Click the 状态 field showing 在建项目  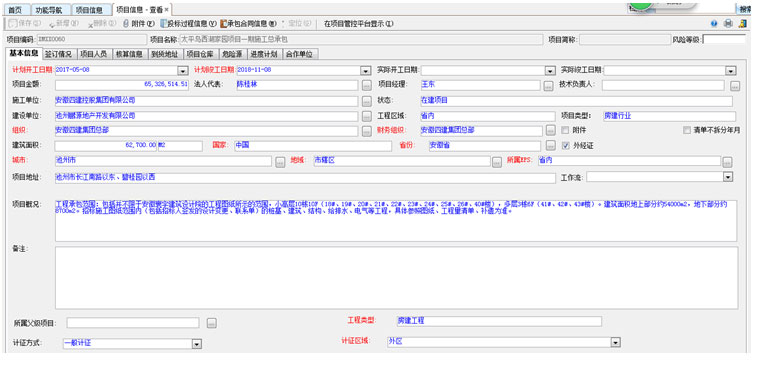click(576, 101)
